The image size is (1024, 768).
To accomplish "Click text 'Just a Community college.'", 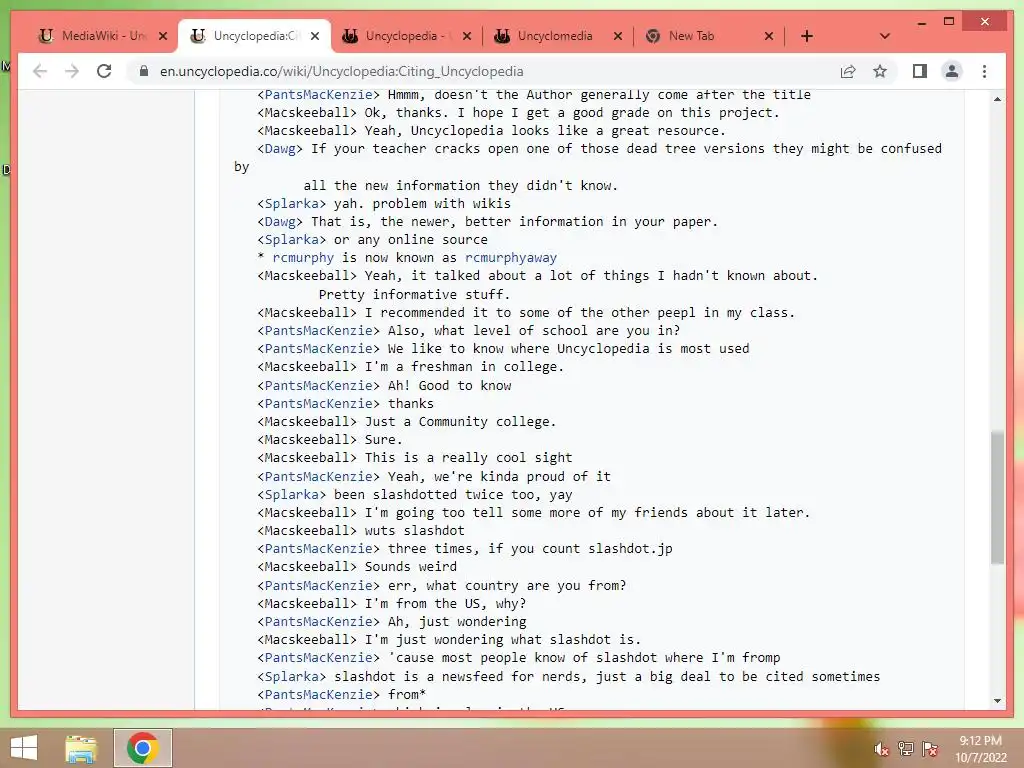I will click(x=460, y=421).
